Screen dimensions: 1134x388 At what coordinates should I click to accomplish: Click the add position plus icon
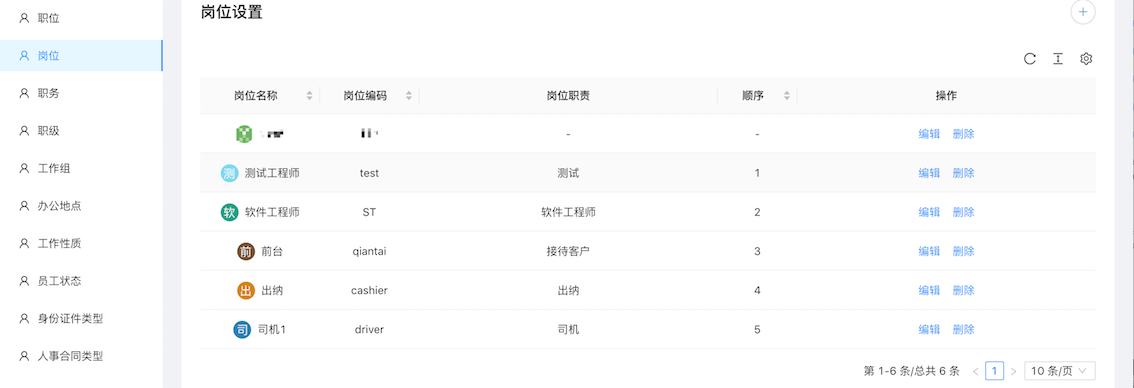[x=1083, y=12]
